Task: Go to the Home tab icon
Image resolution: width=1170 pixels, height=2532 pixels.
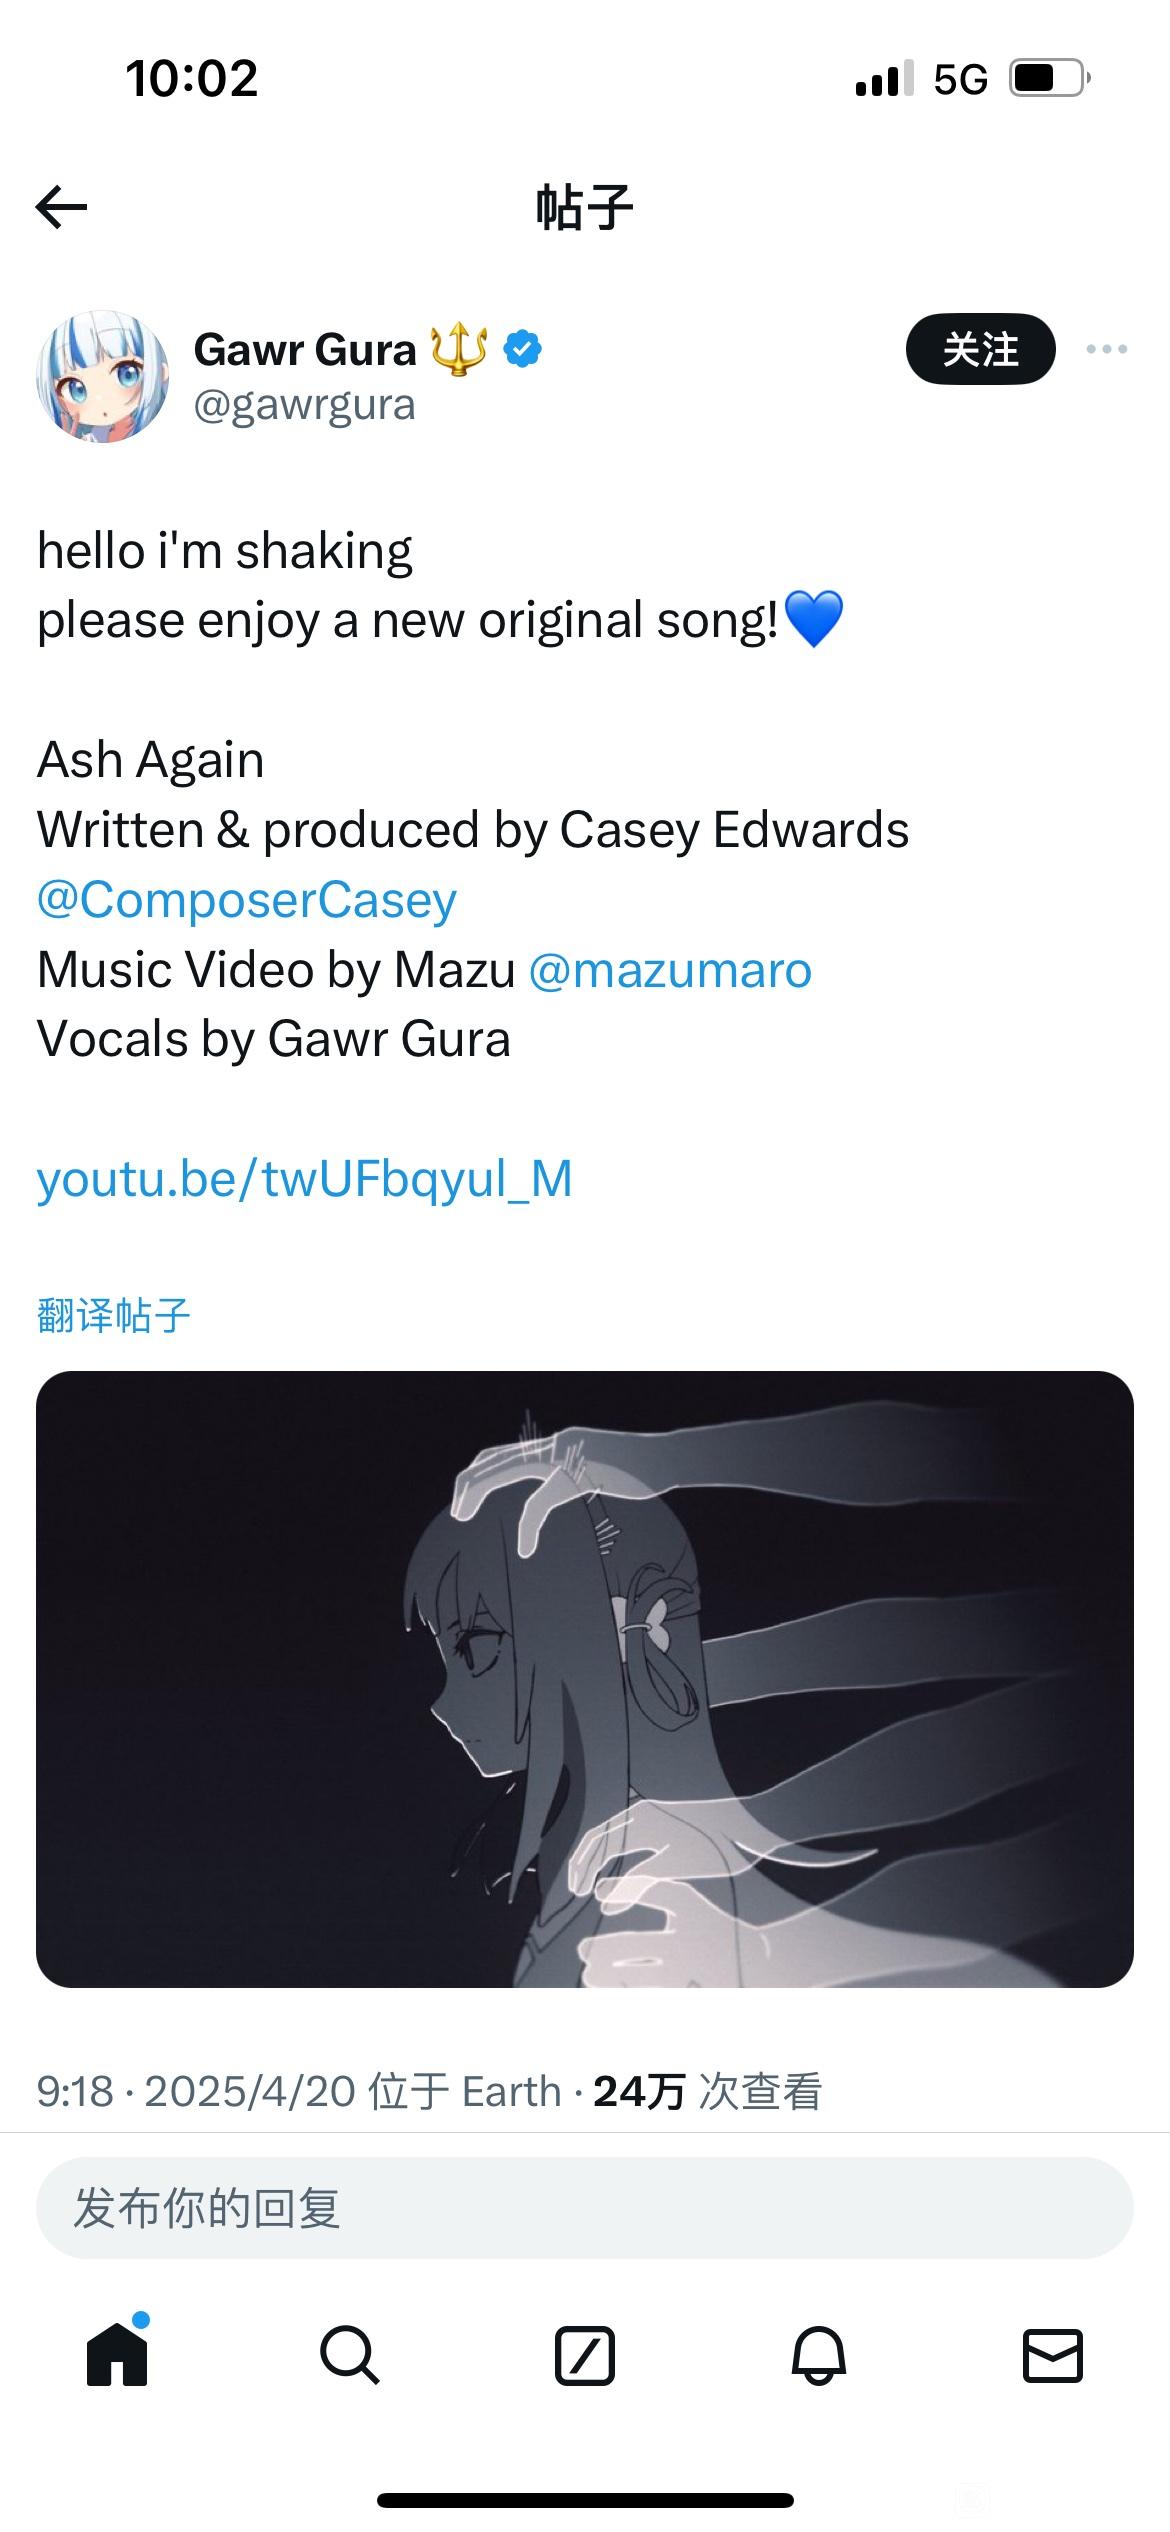Action: coord(118,2355)
